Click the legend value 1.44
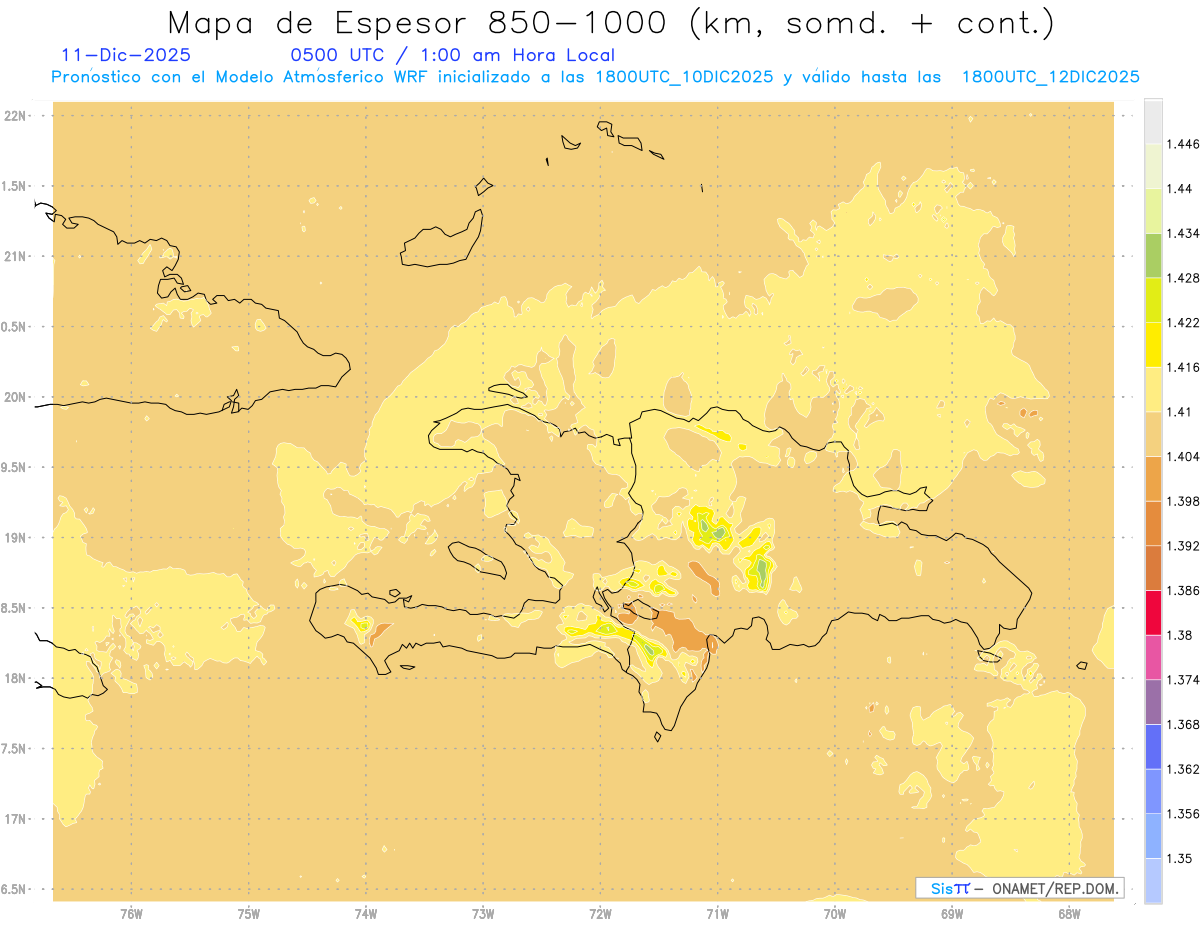1200x927 pixels. coord(1180,189)
